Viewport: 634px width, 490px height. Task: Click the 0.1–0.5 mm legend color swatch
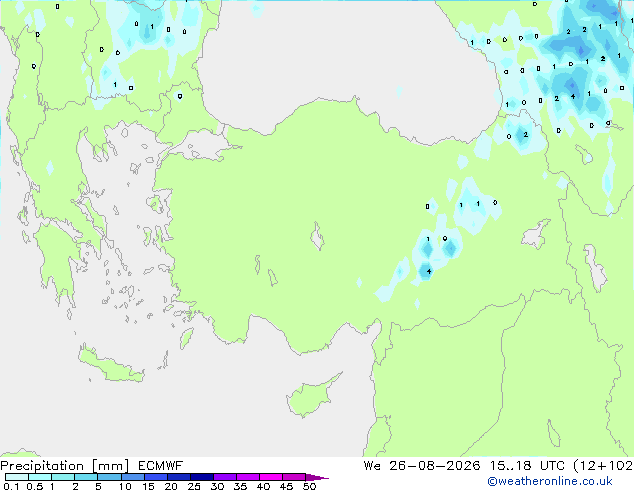(x=17, y=477)
